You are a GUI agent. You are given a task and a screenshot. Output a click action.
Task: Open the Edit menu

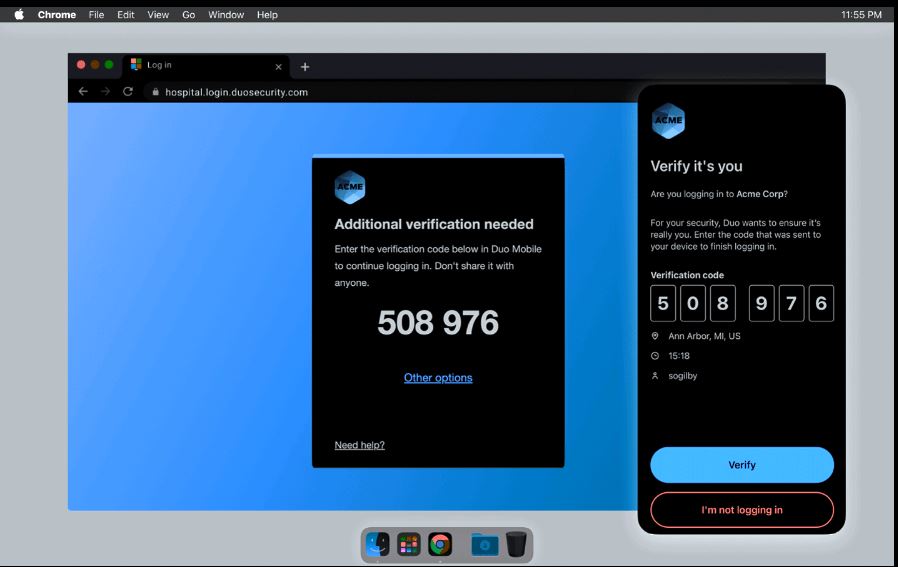[125, 15]
